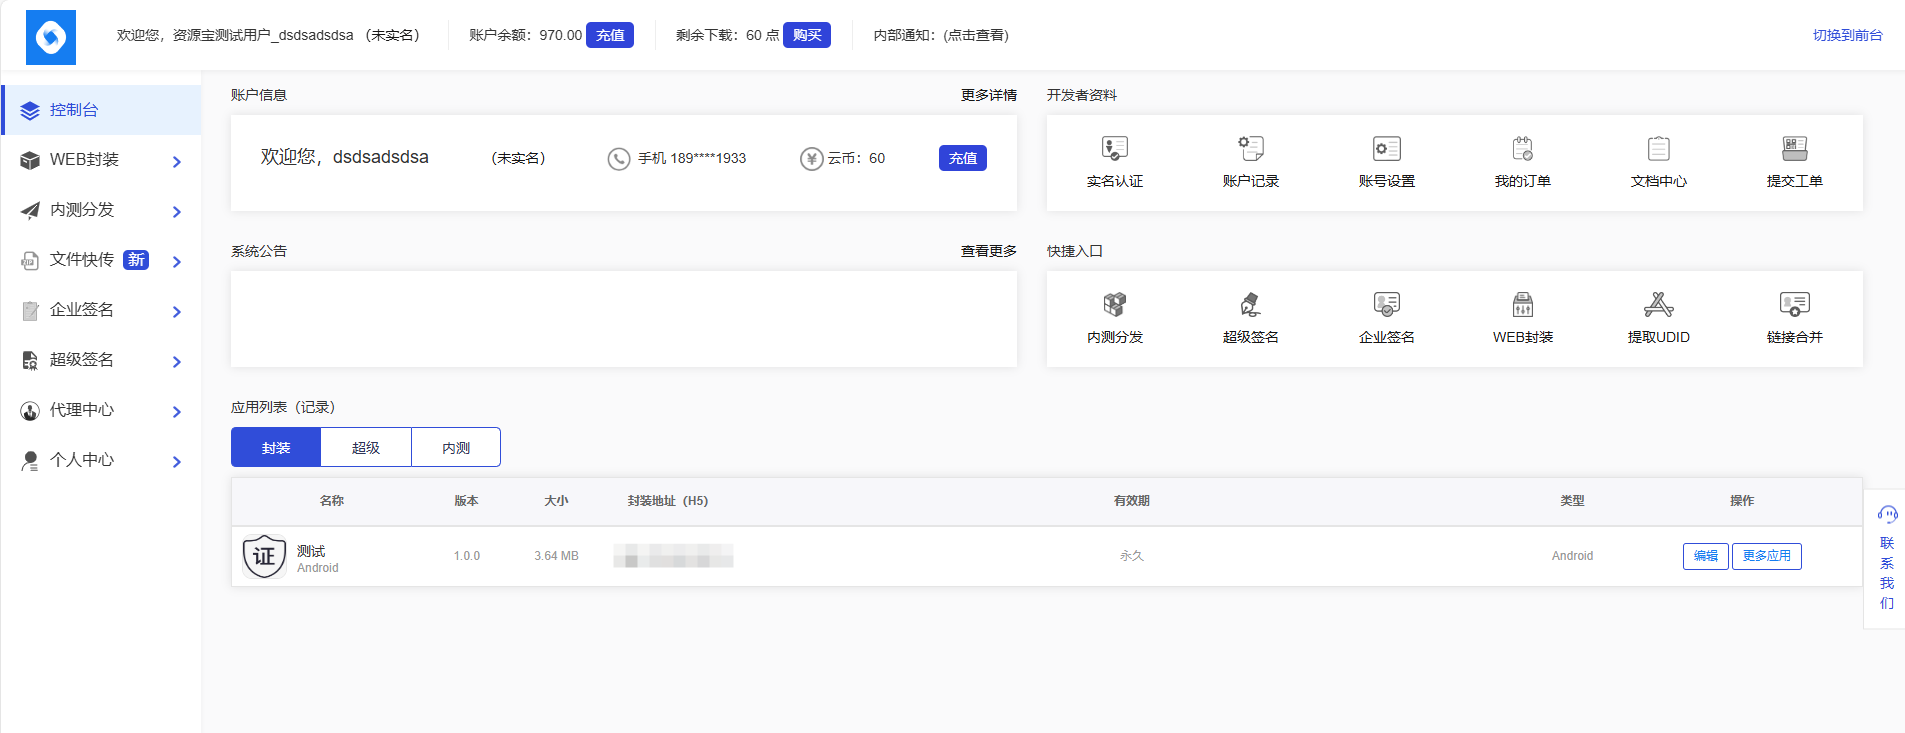1905x733 pixels.
Task: Click the 剩余下载: 60 点 text
Action: click(x=727, y=35)
